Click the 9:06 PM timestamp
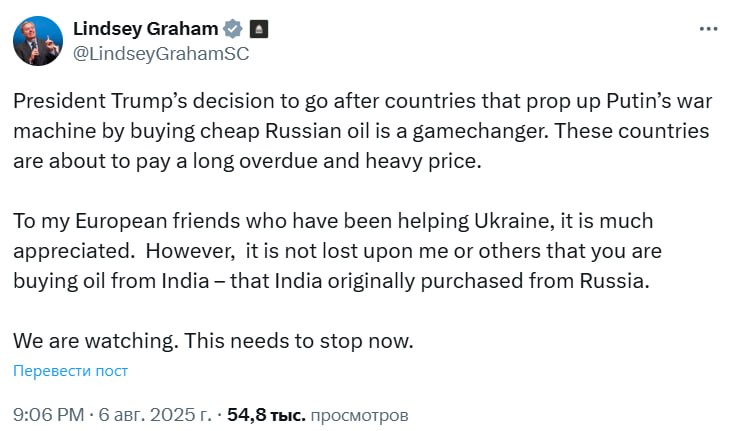Image resolution: width=732 pixels, height=431 pixels. [x=46, y=413]
